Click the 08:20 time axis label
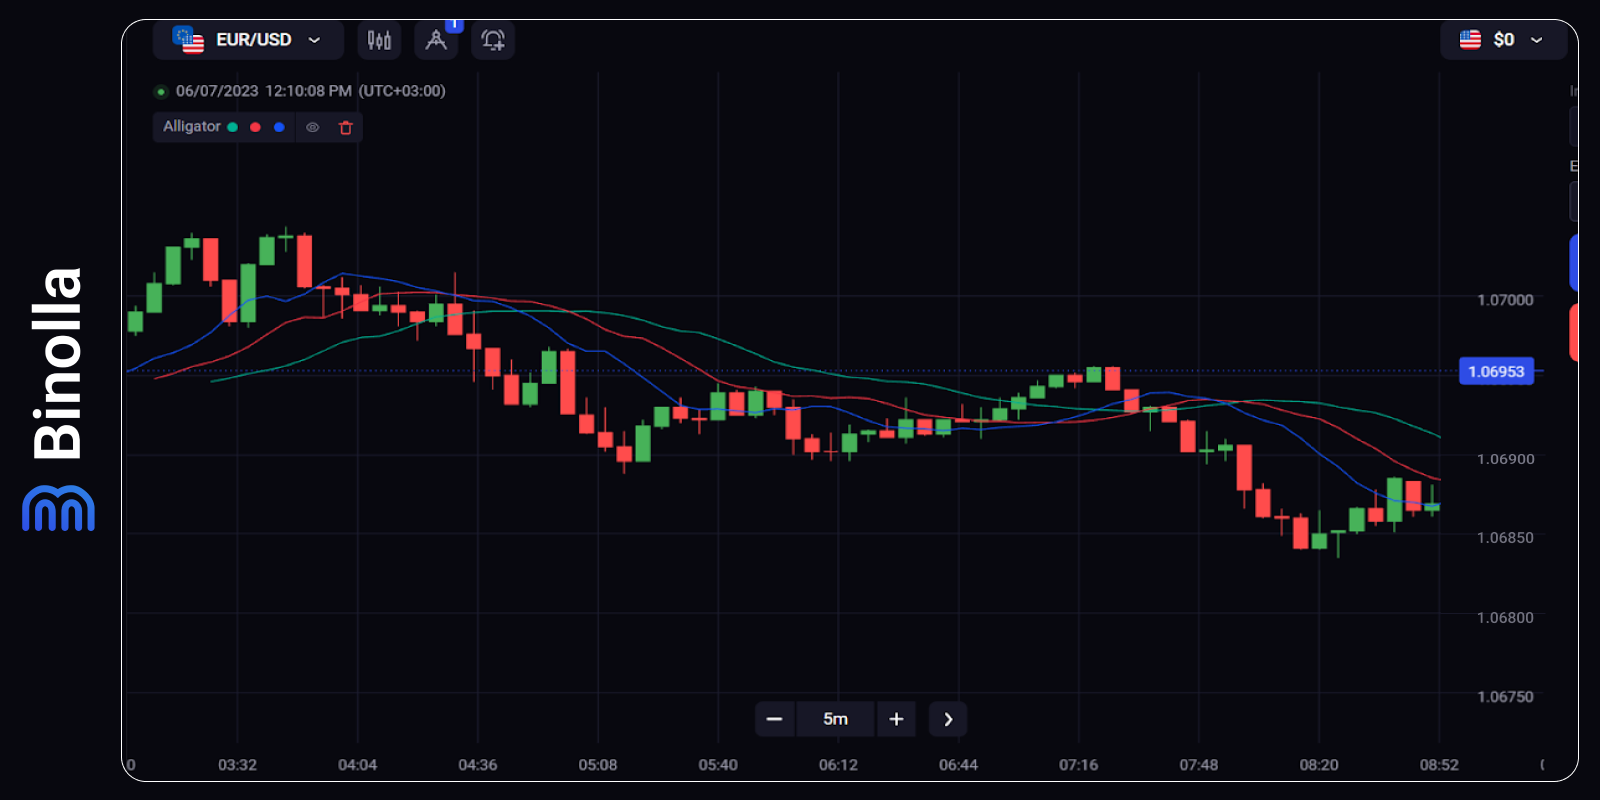The height and width of the screenshot is (800, 1600). pos(1319,765)
